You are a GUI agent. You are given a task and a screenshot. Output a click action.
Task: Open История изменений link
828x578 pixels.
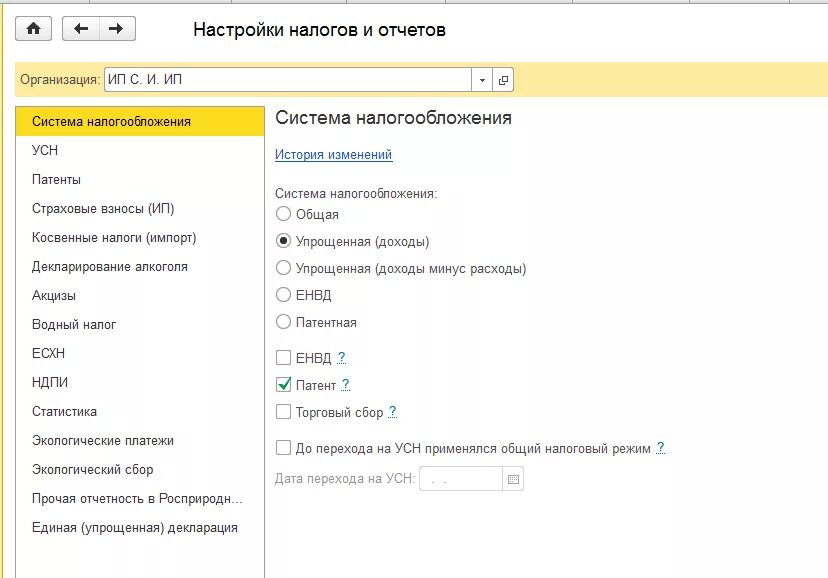click(333, 155)
